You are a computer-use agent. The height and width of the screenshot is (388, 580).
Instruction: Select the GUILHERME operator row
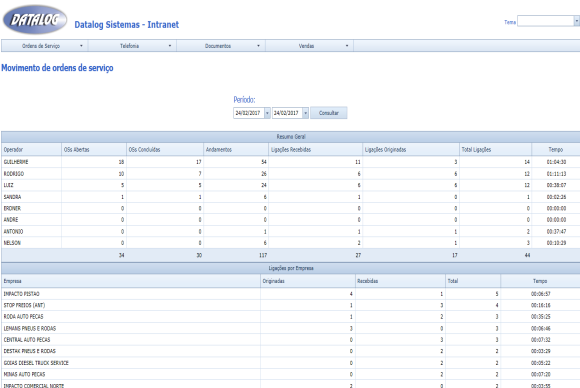(290, 162)
